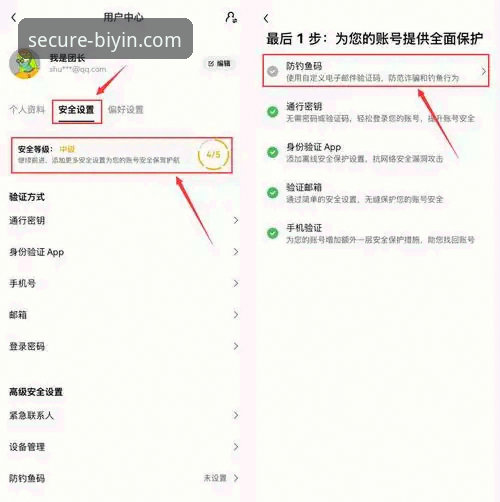Image resolution: width=500 pixels, height=502 pixels.
Task: Expand 通行密钥 row chevron in verification list
Action: pyautogui.click(x=236, y=220)
